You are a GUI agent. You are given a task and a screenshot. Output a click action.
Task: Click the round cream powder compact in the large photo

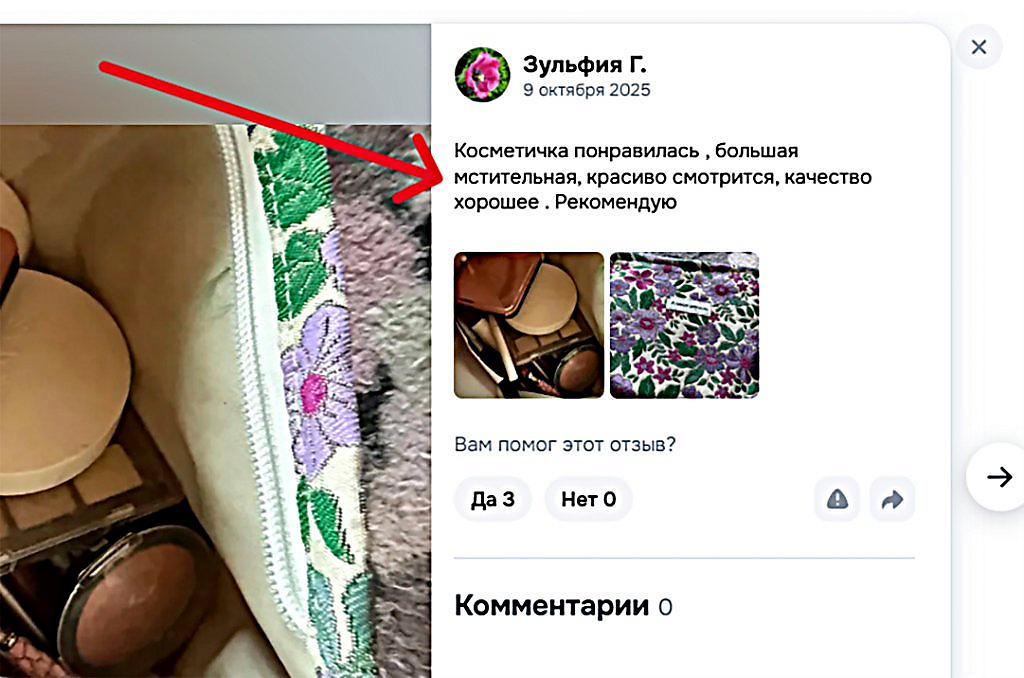click(62, 379)
